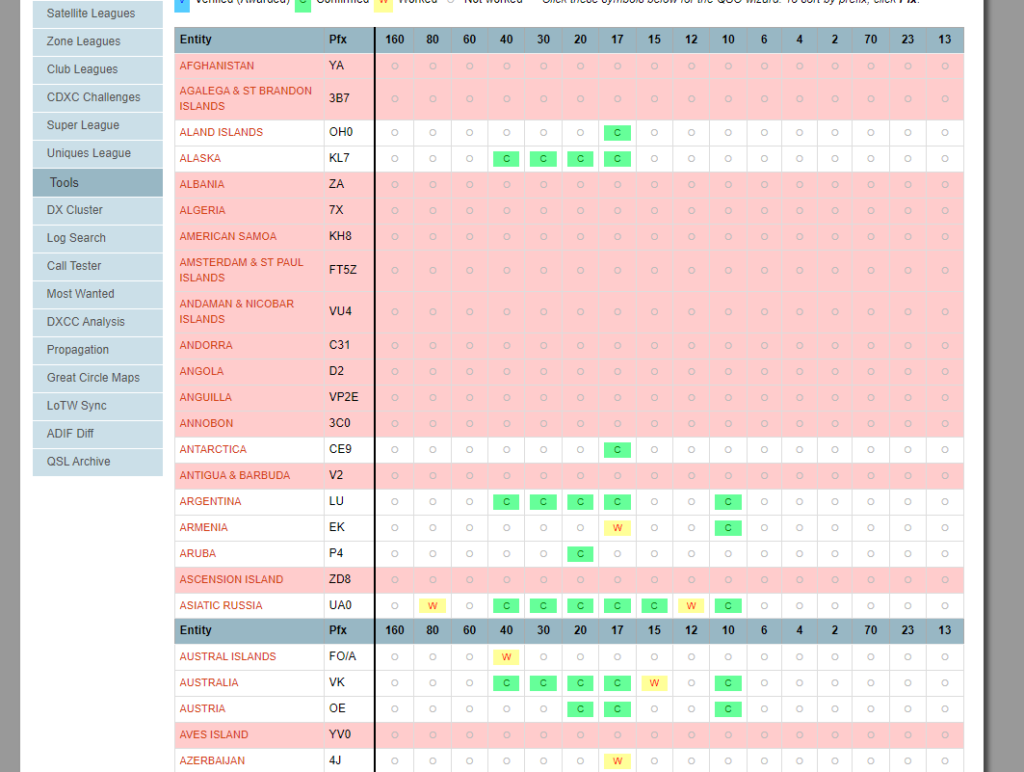The image size is (1024, 772).
Task: Sort by the Pfx column header
Action: (337, 40)
